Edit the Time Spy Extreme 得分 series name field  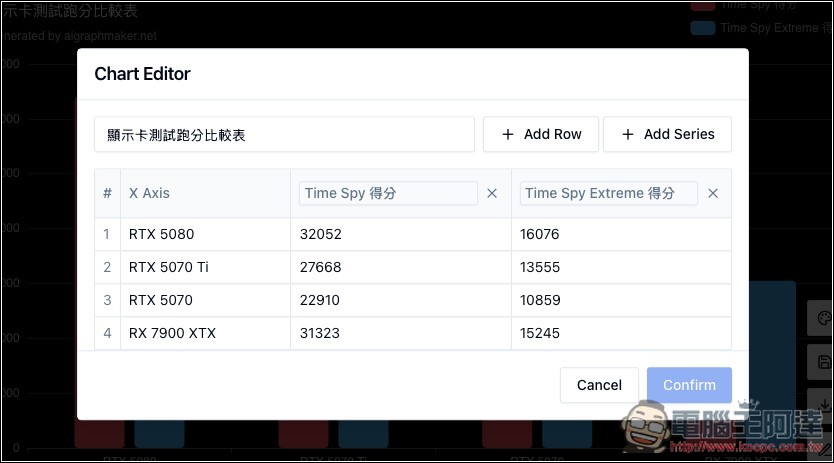(608, 193)
